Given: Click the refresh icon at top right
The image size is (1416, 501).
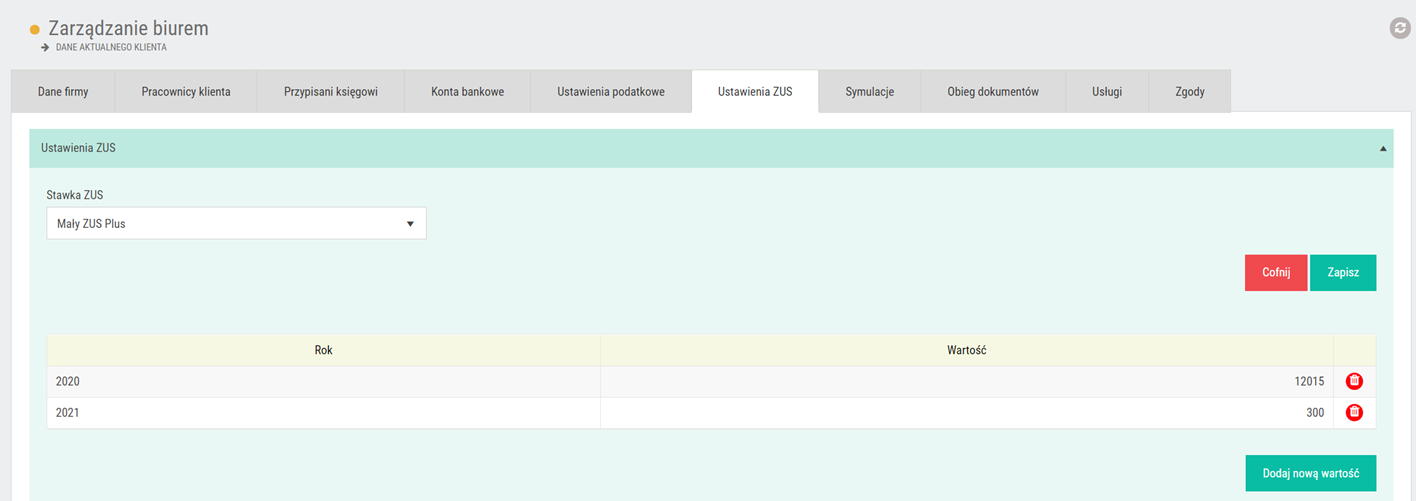Looking at the screenshot, I should (1400, 29).
